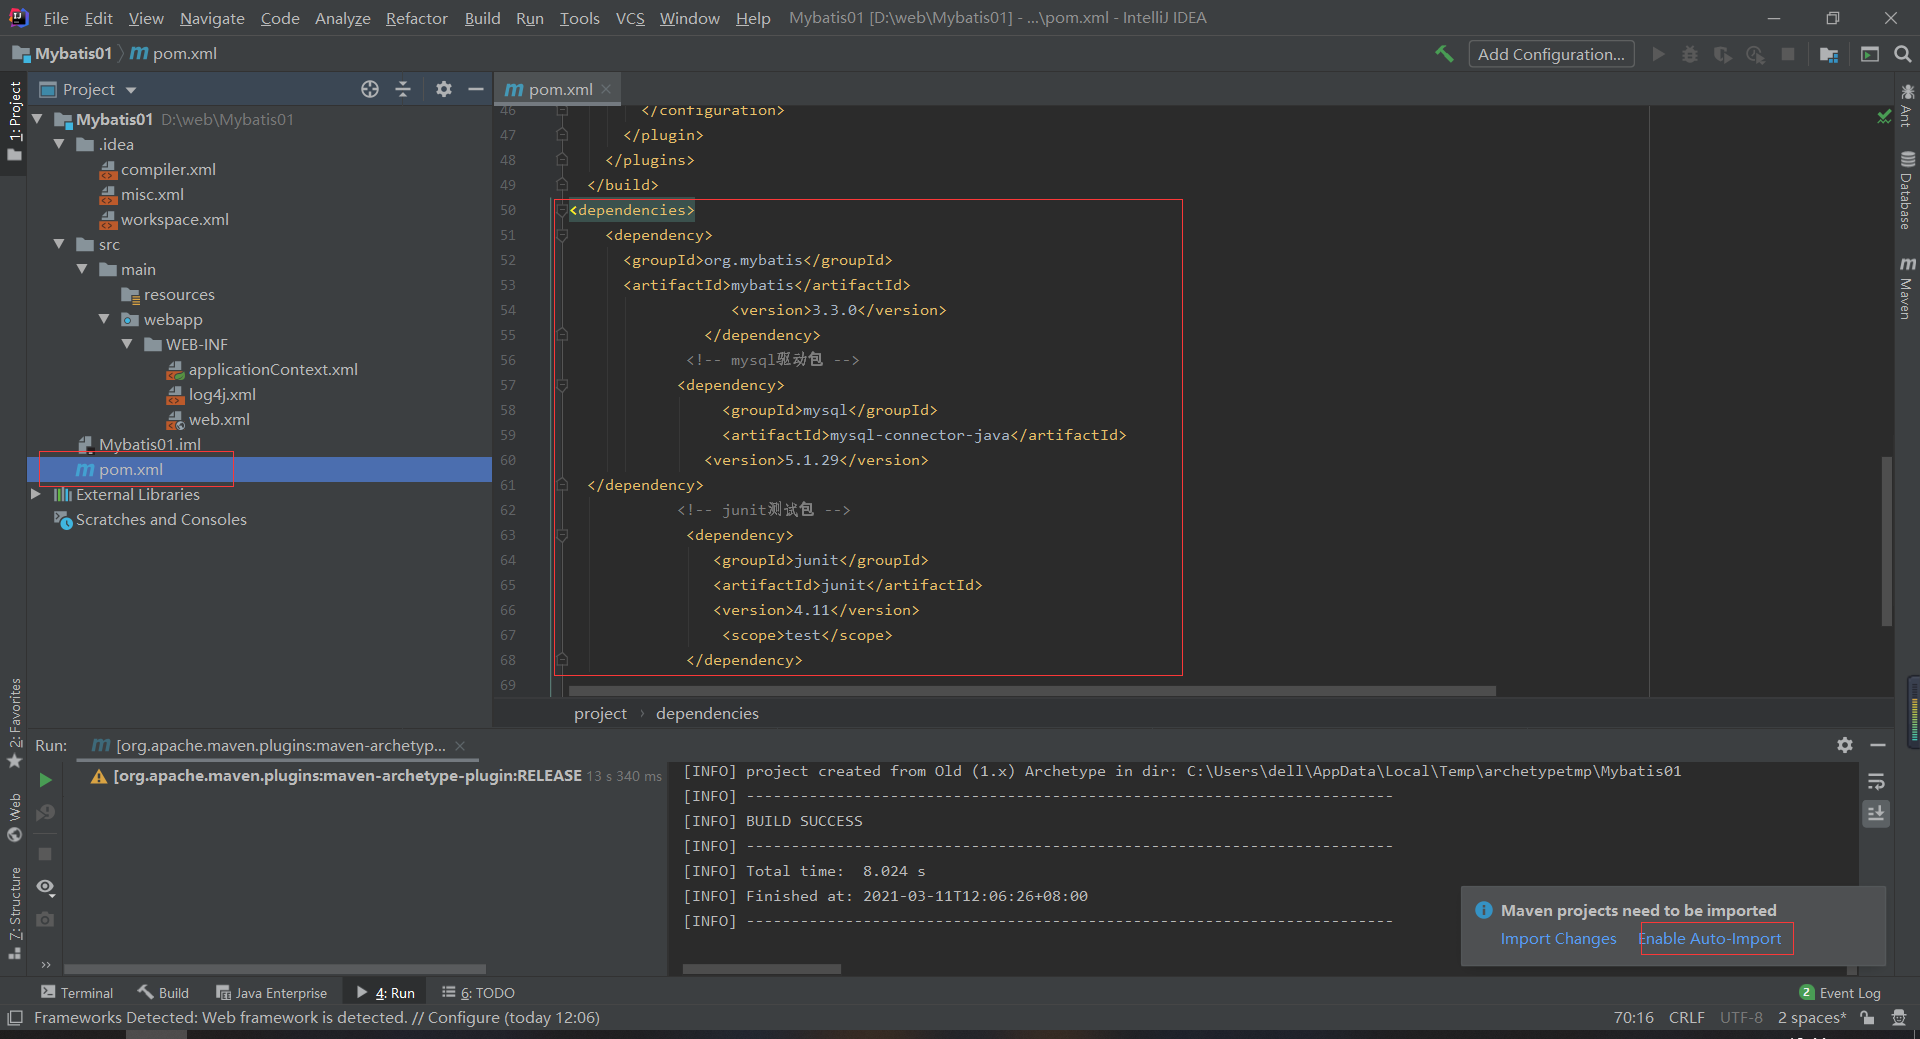Open the File menu
The image size is (1920, 1039).
pos(56,18)
